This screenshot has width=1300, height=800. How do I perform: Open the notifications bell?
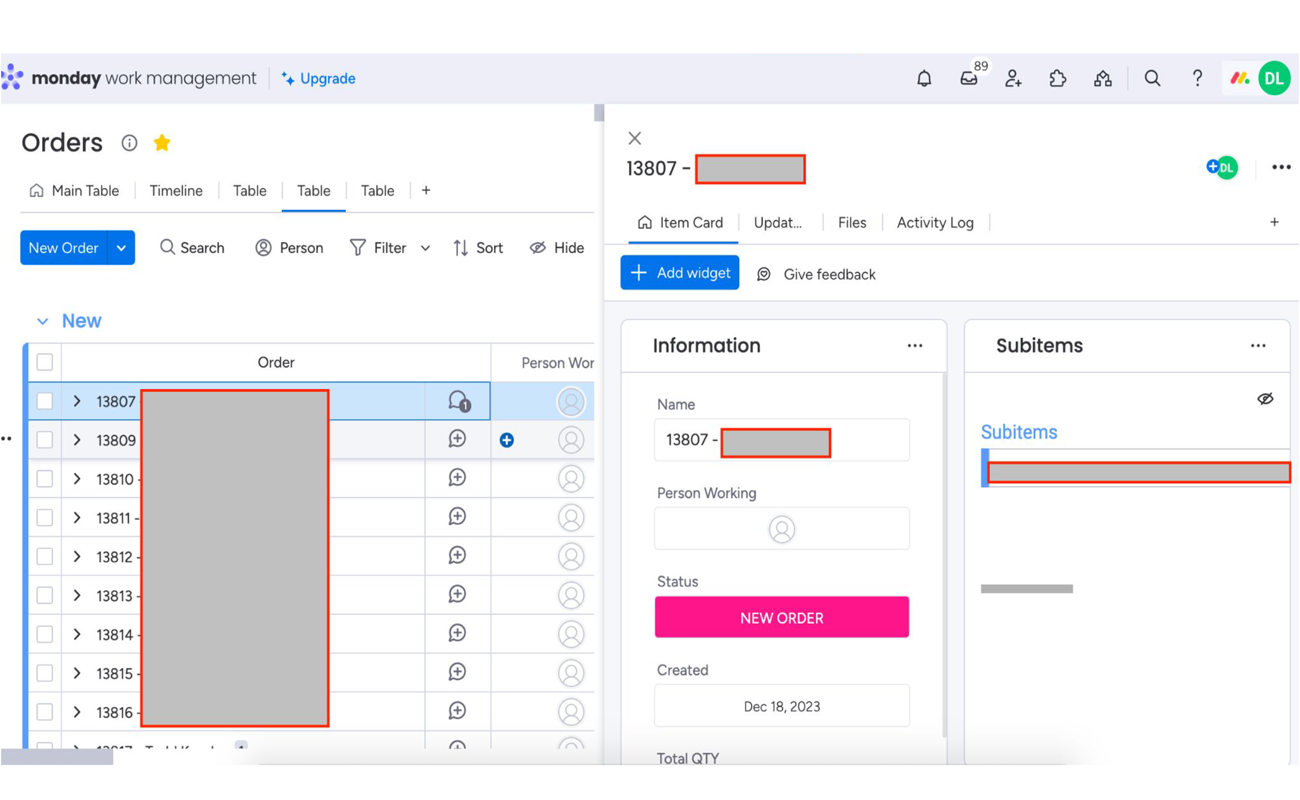click(924, 78)
